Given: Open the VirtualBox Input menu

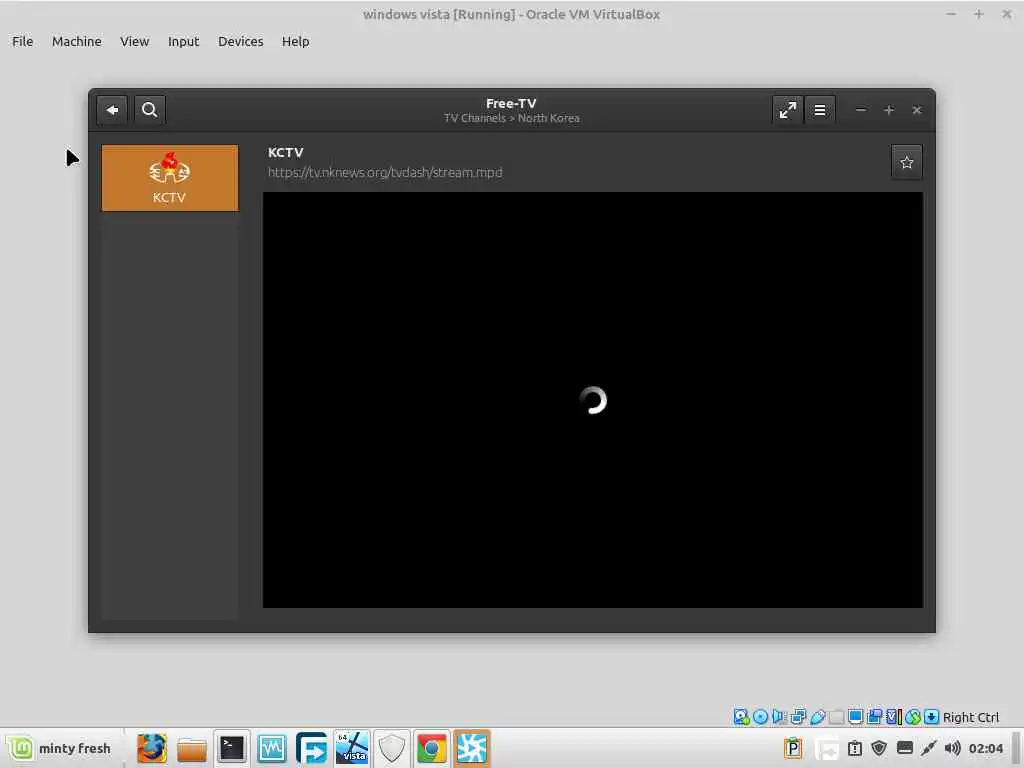Looking at the screenshot, I should pos(184,41).
